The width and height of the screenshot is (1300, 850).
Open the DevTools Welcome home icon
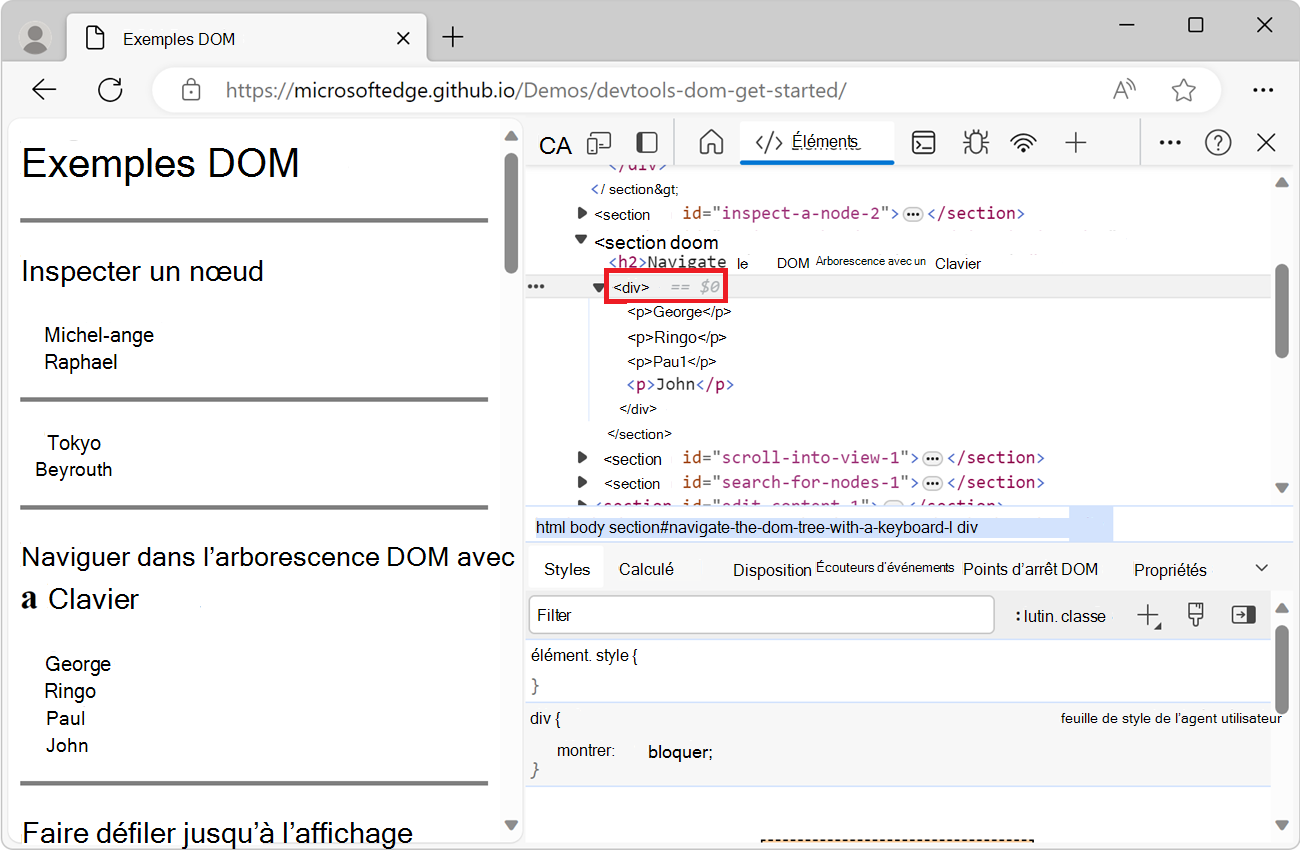[x=711, y=143]
